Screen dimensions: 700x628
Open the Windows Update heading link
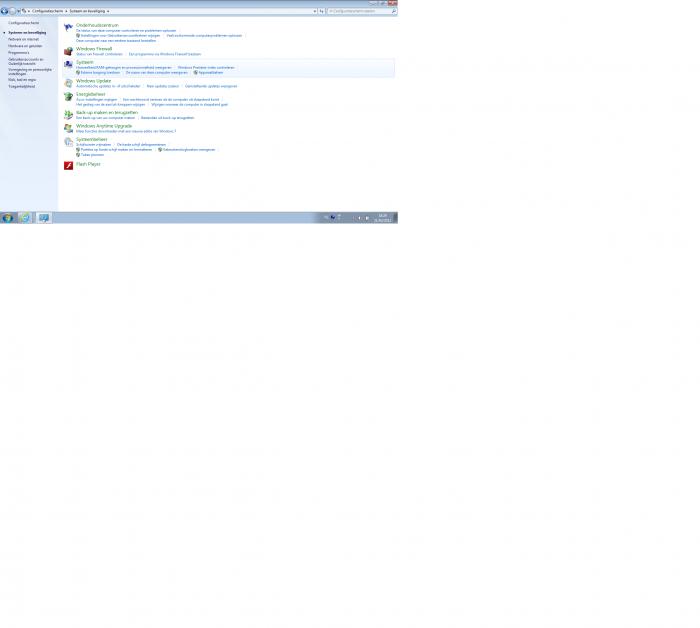click(x=93, y=81)
